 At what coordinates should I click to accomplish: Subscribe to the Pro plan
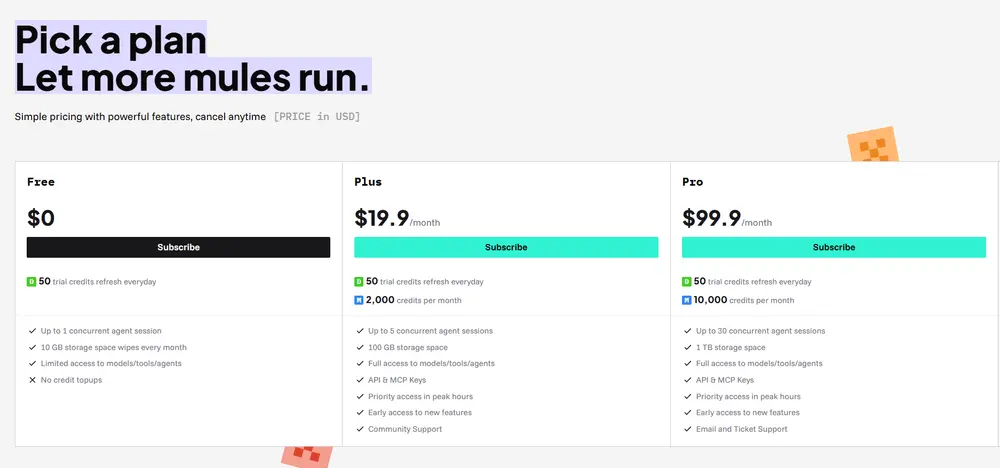point(833,247)
